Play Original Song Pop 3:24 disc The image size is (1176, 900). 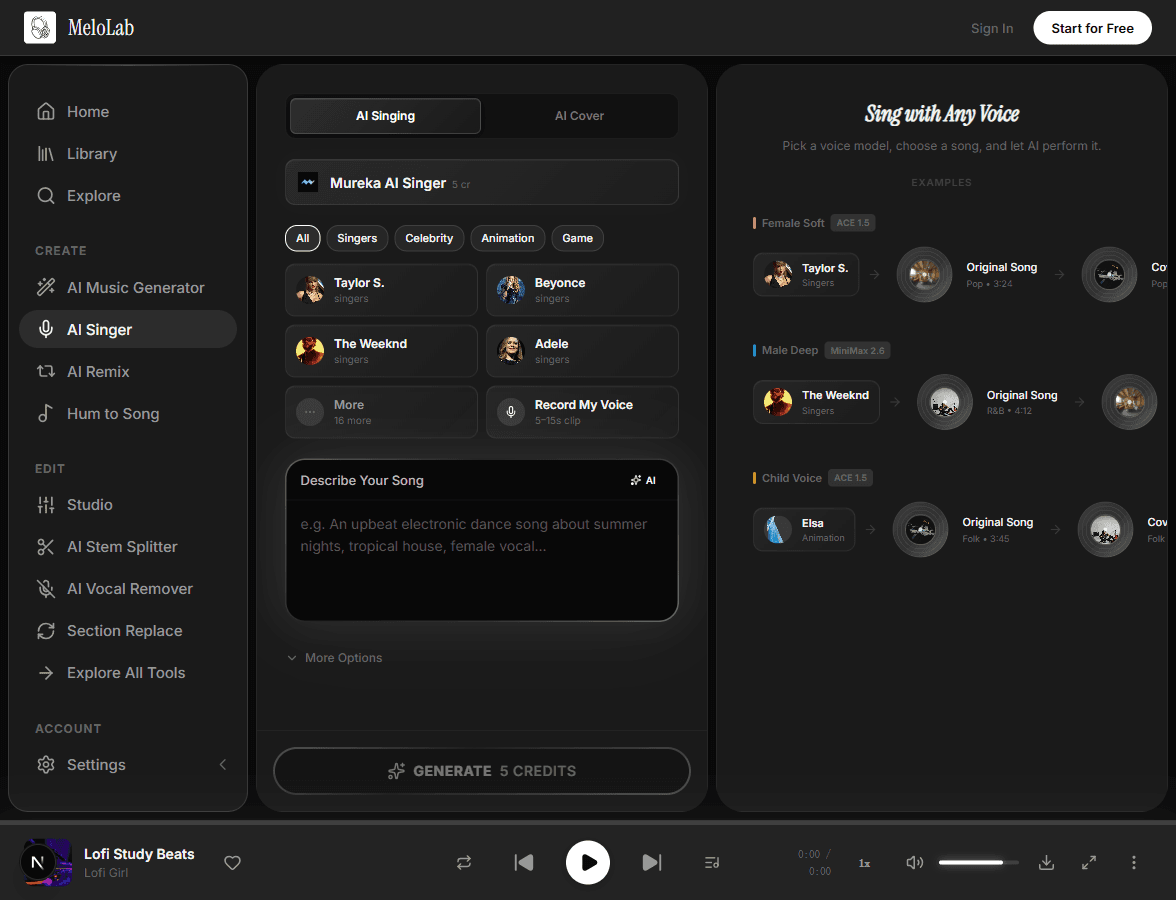click(924, 274)
